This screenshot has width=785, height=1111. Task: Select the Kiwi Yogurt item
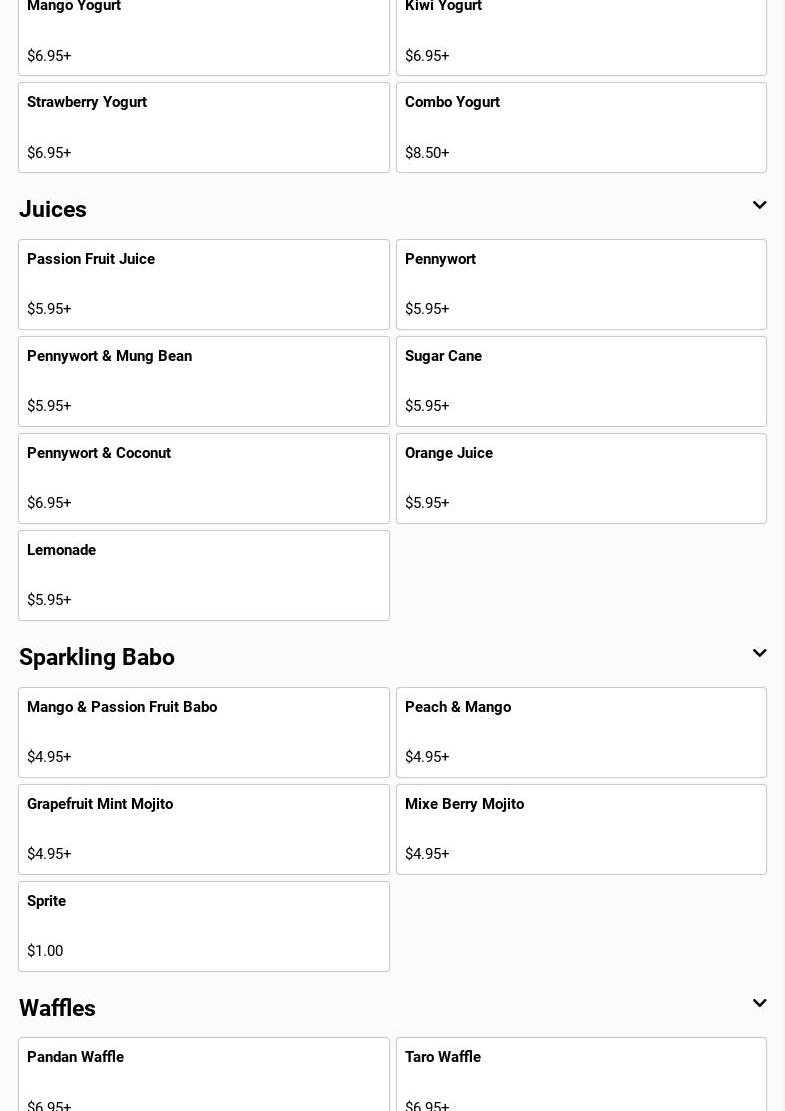[581, 35]
